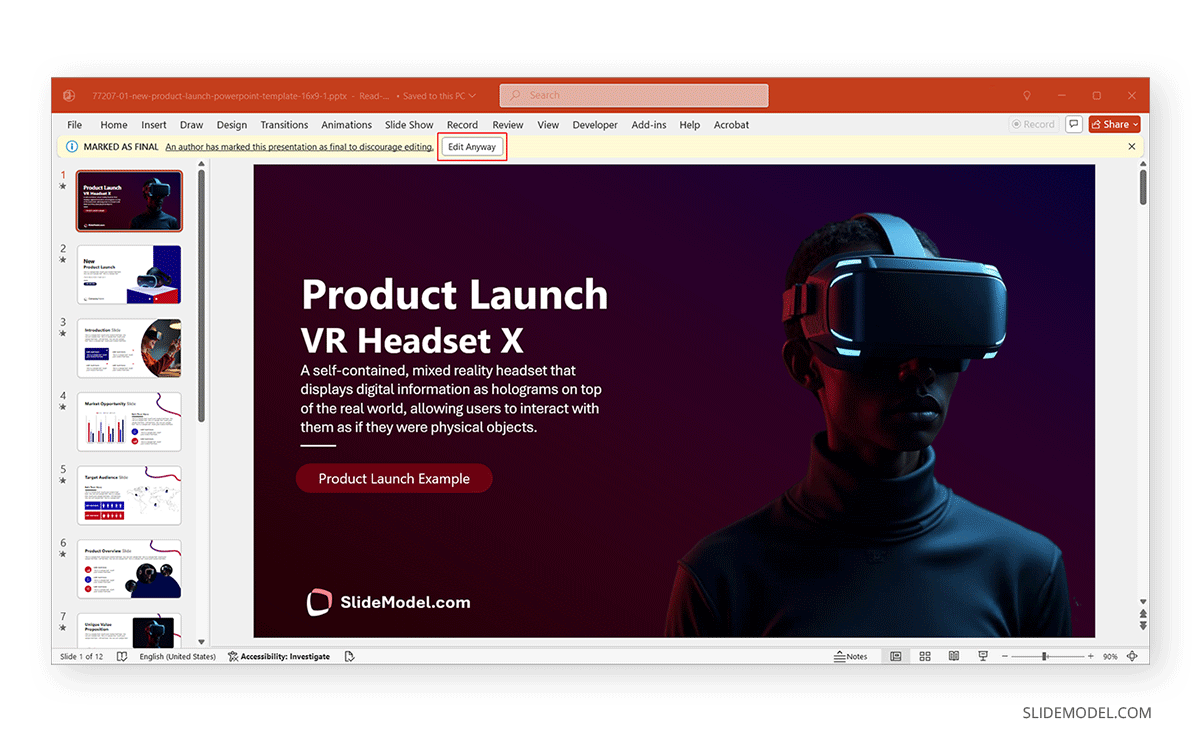Start Slide Show from the status bar
Image resolution: width=1200 pixels, height=743 pixels.
(982, 656)
